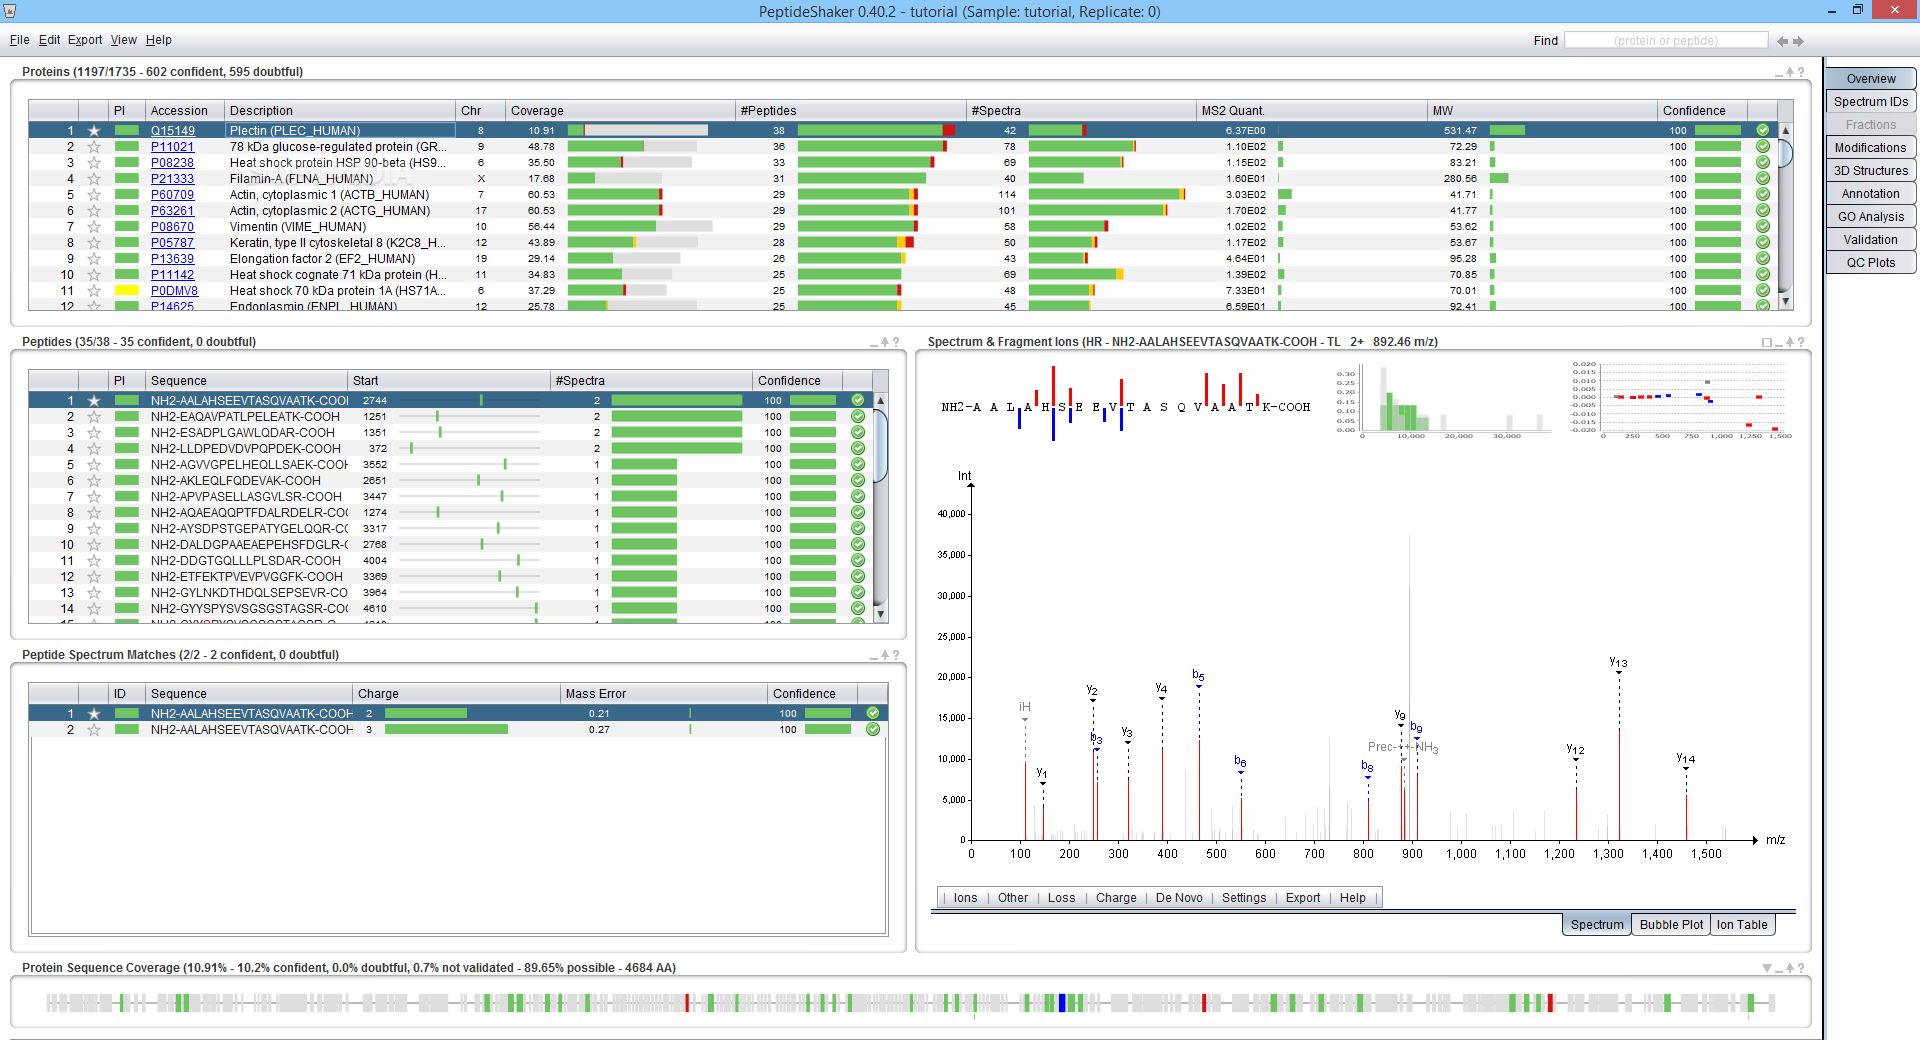Open the Other menu under the spectrum
The height and width of the screenshot is (1040, 1920).
coord(1012,898)
